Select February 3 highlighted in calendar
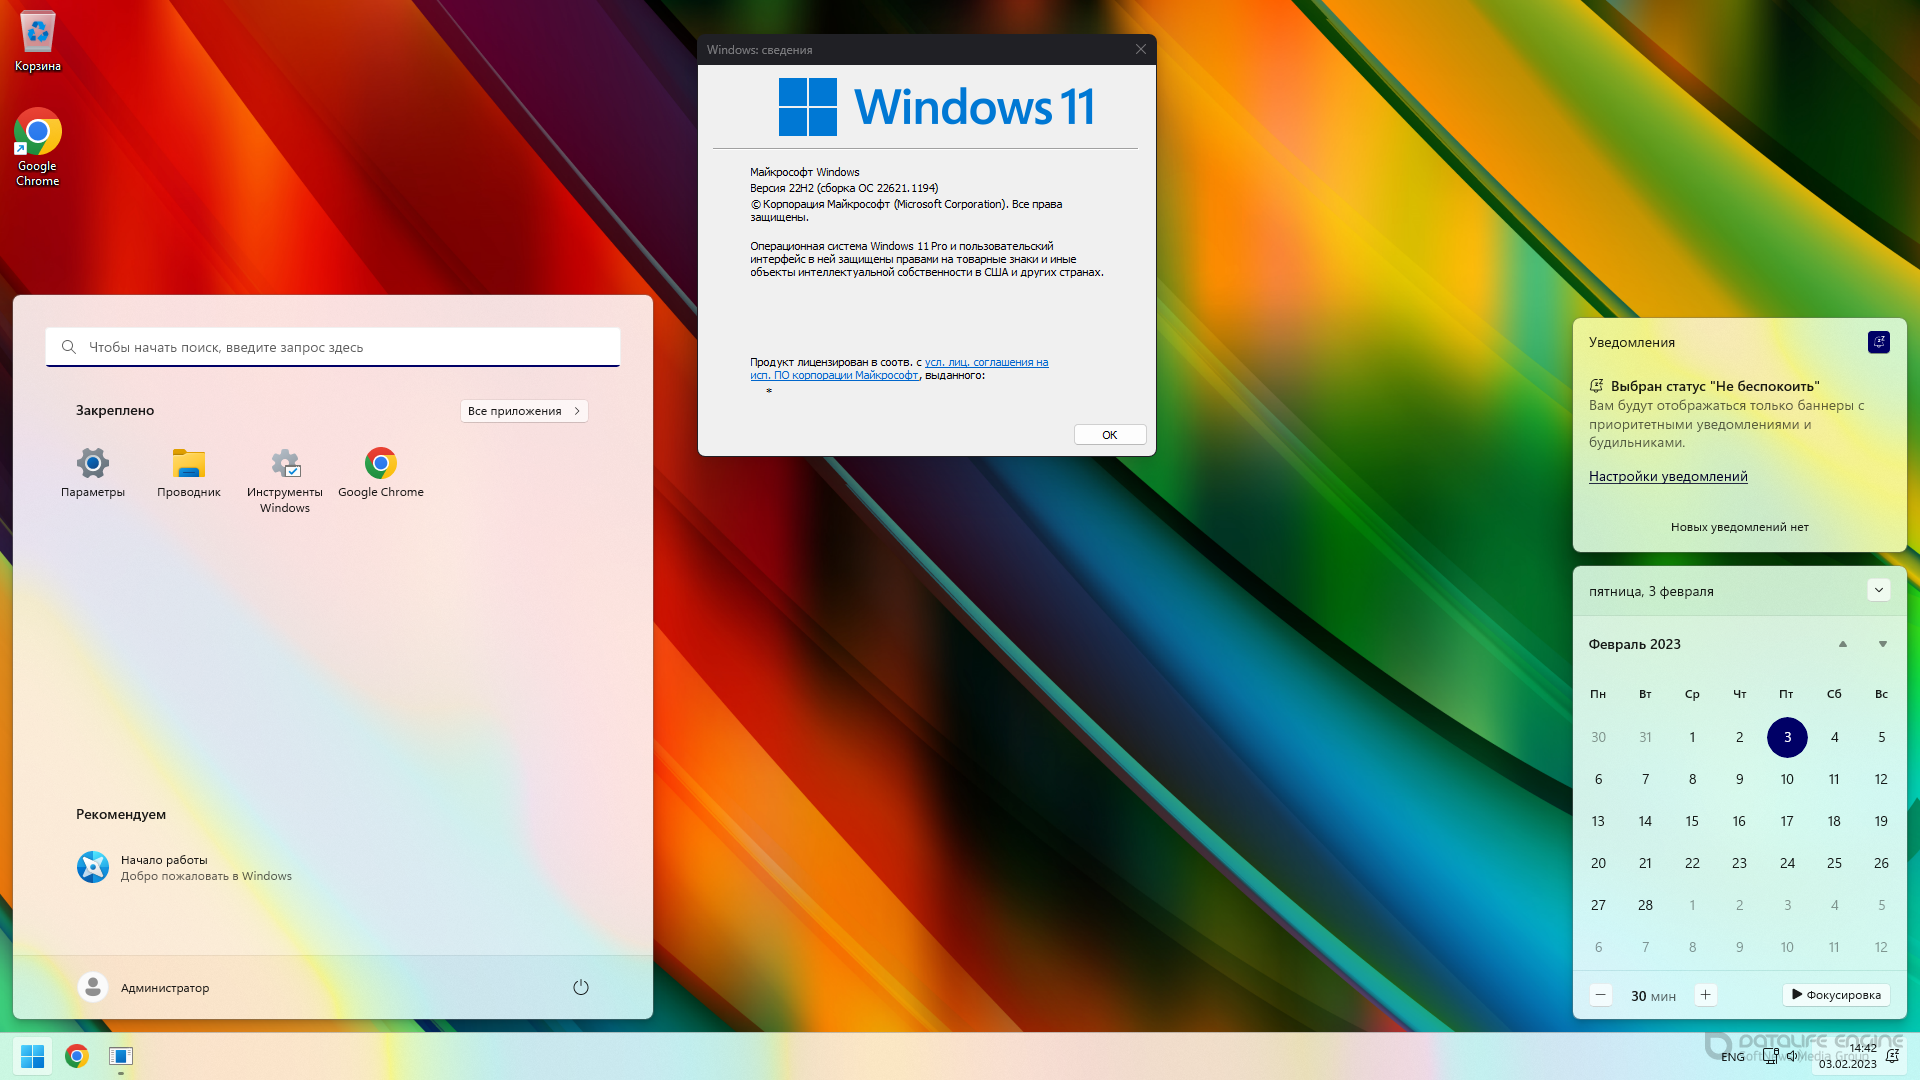 coord(1787,737)
